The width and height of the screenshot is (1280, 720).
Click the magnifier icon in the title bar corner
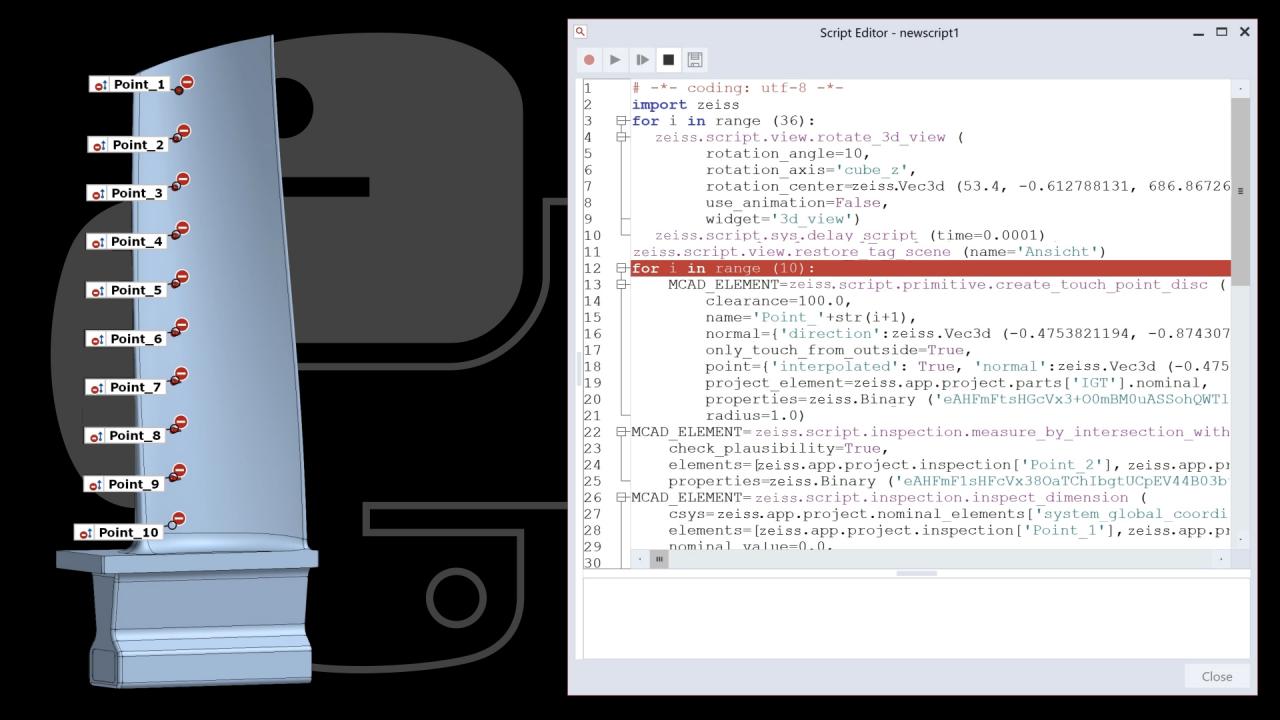tap(579, 31)
